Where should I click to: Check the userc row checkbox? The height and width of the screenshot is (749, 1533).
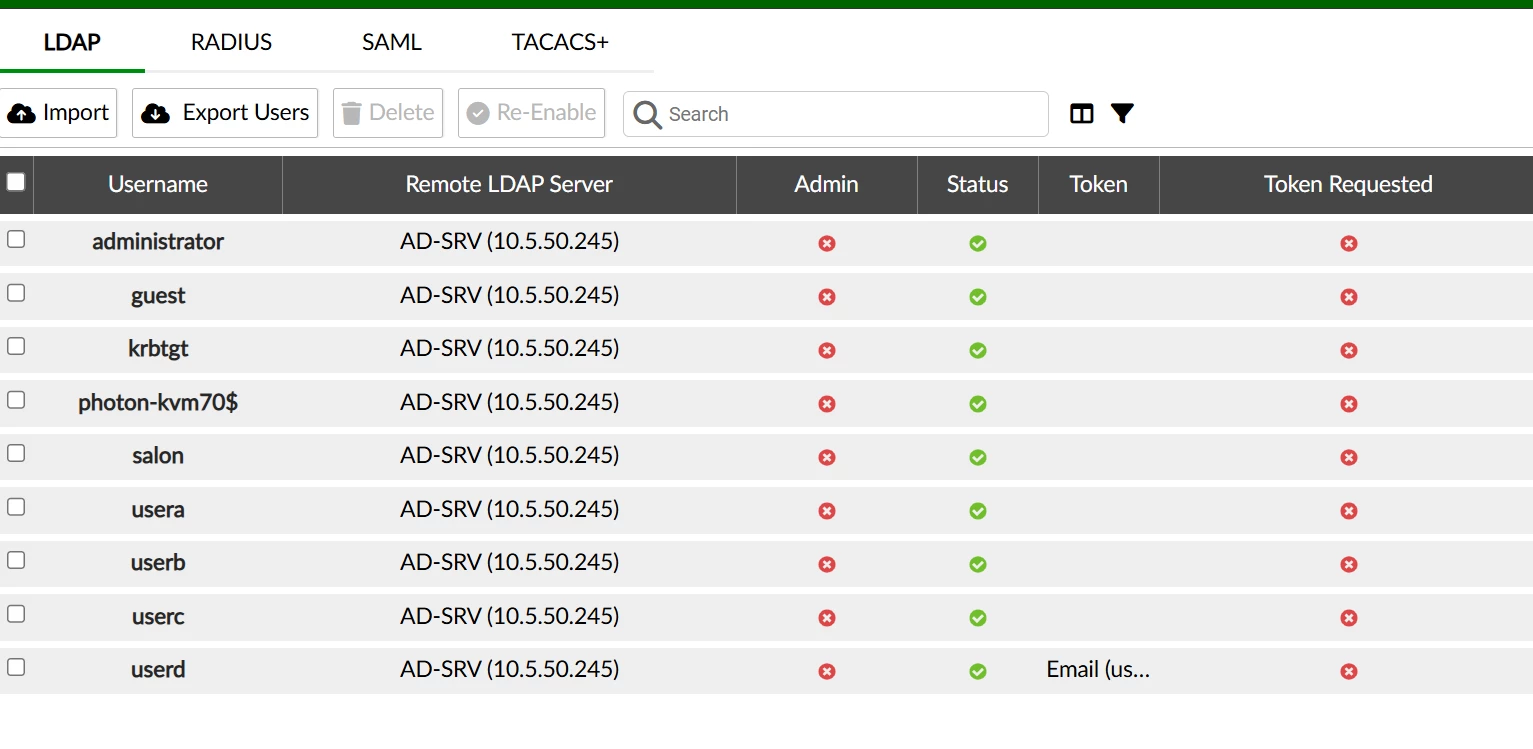point(16,614)
